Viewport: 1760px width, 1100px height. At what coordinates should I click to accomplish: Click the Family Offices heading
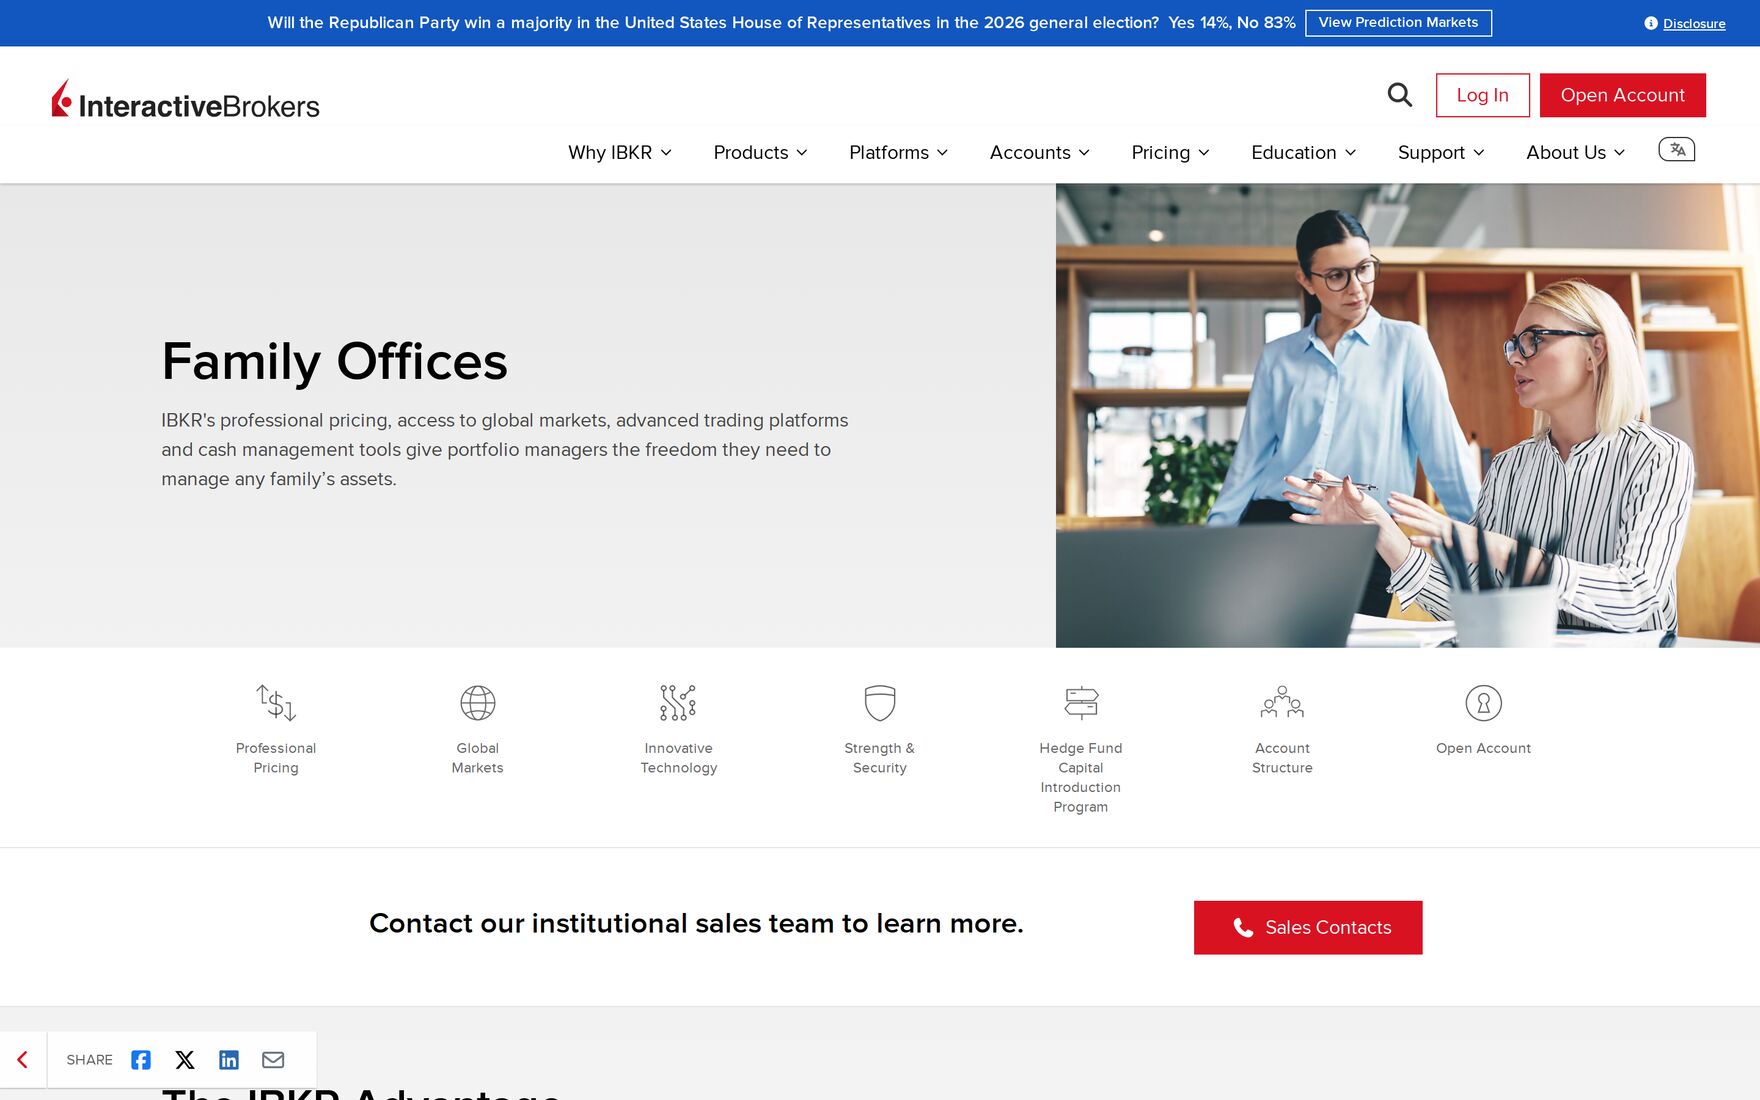coord(335,361)
